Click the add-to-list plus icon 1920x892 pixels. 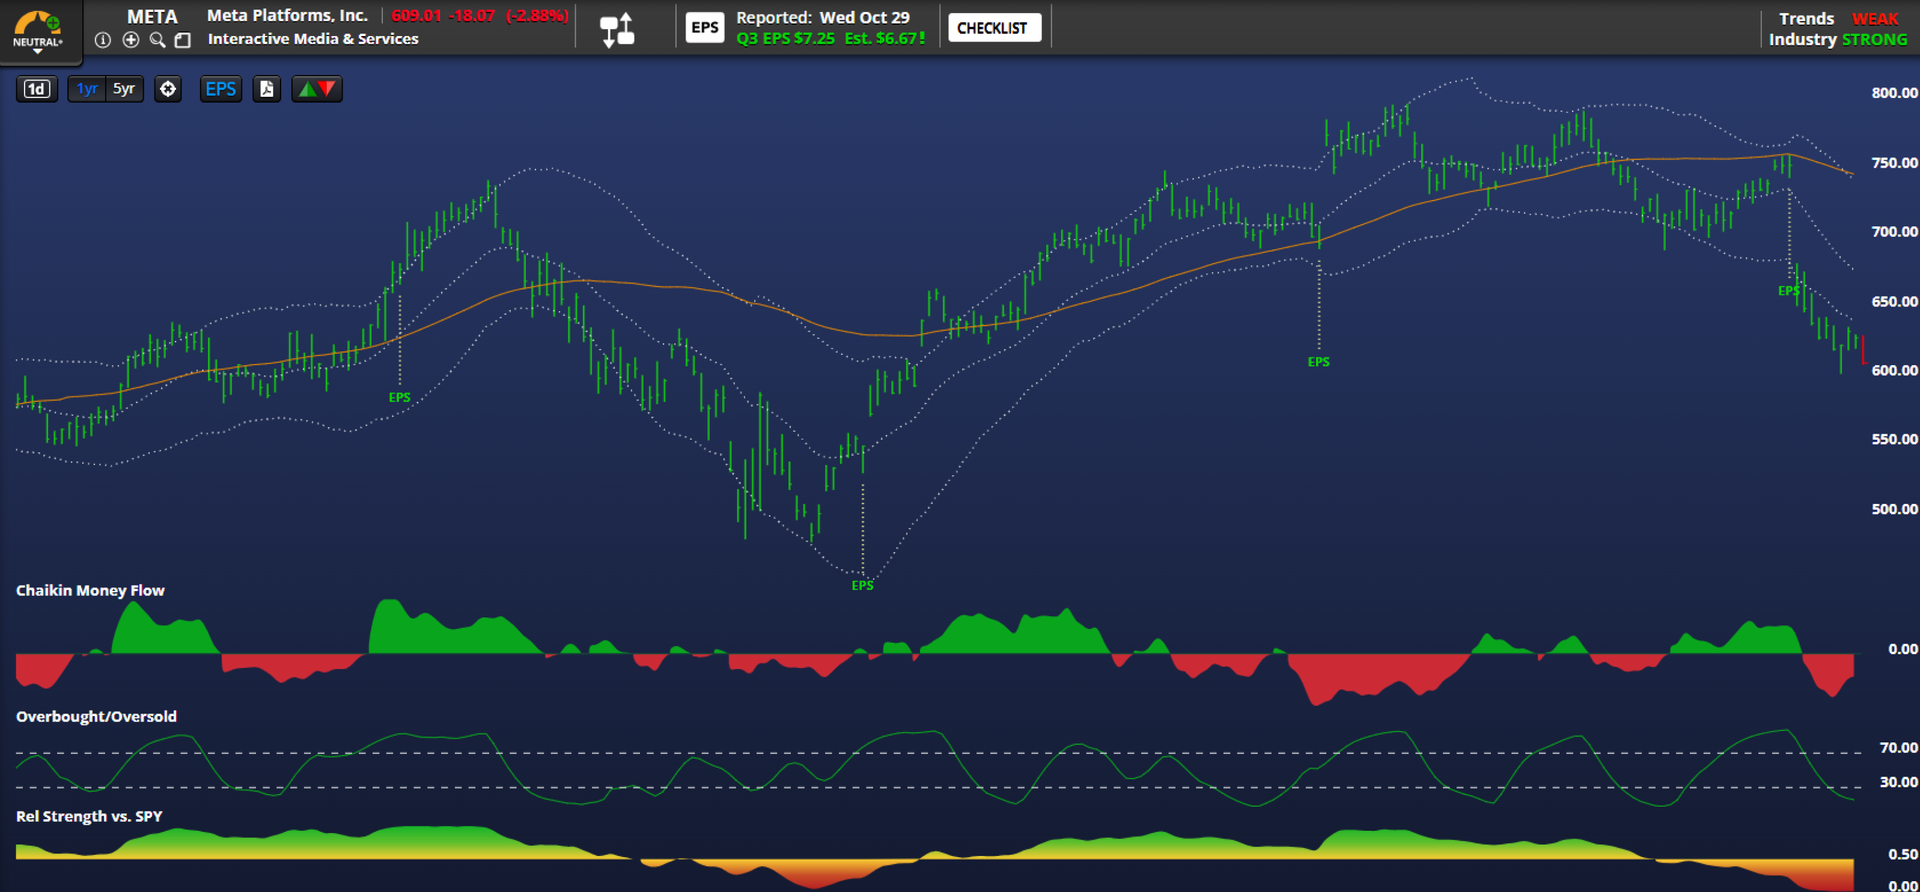tap(130, 40)
